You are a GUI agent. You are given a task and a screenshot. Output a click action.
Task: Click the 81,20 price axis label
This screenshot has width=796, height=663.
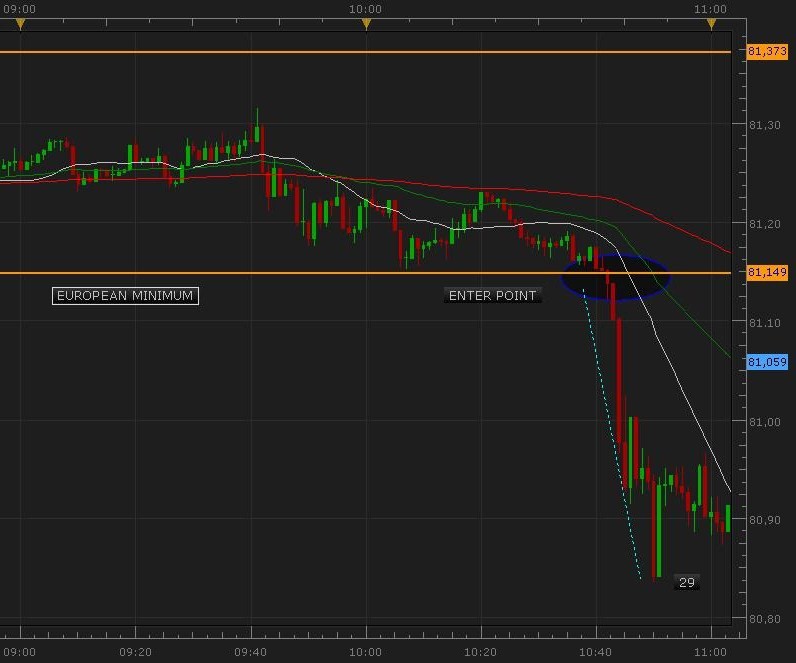(x=765, y=224)
